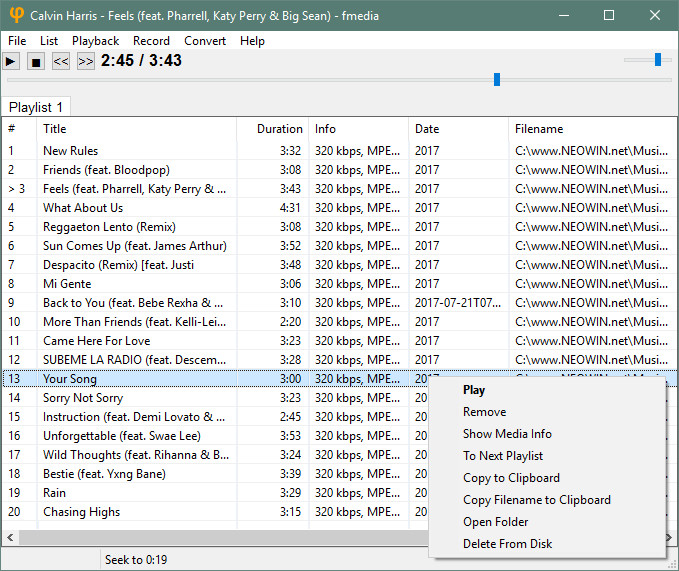The image size is (679, 571).
Task: Sort playlist by Title column header
Action: (x=55, y=129)
